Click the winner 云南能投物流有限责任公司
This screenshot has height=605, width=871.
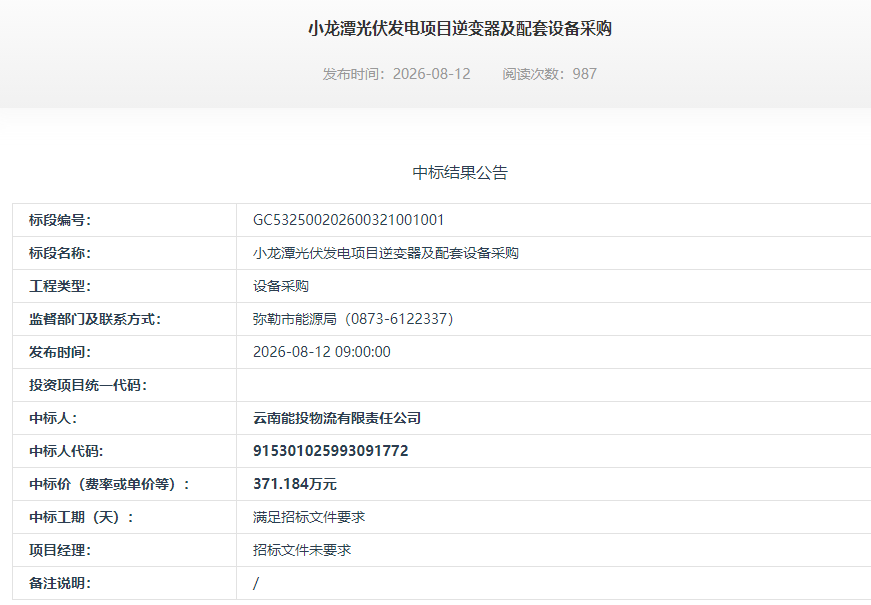tap(337, 418)
